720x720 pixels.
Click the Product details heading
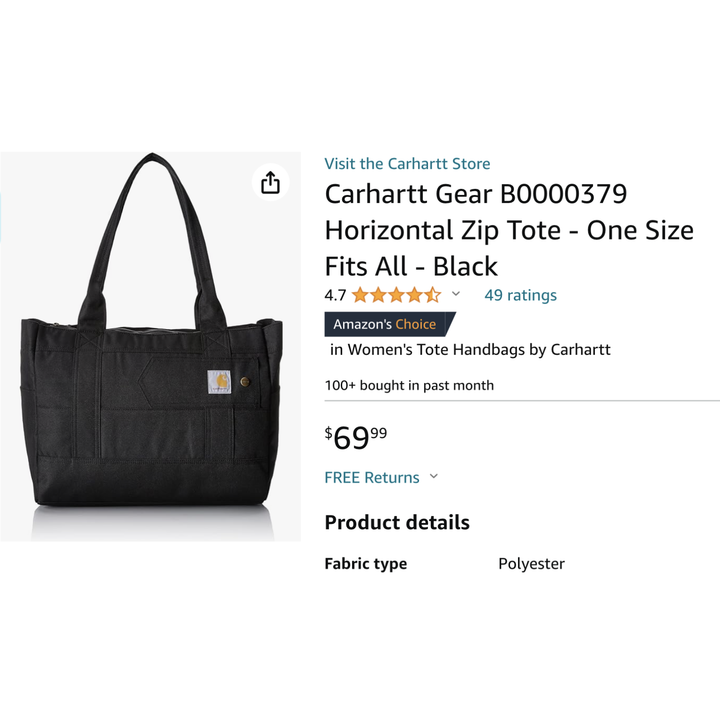[397, 522]
